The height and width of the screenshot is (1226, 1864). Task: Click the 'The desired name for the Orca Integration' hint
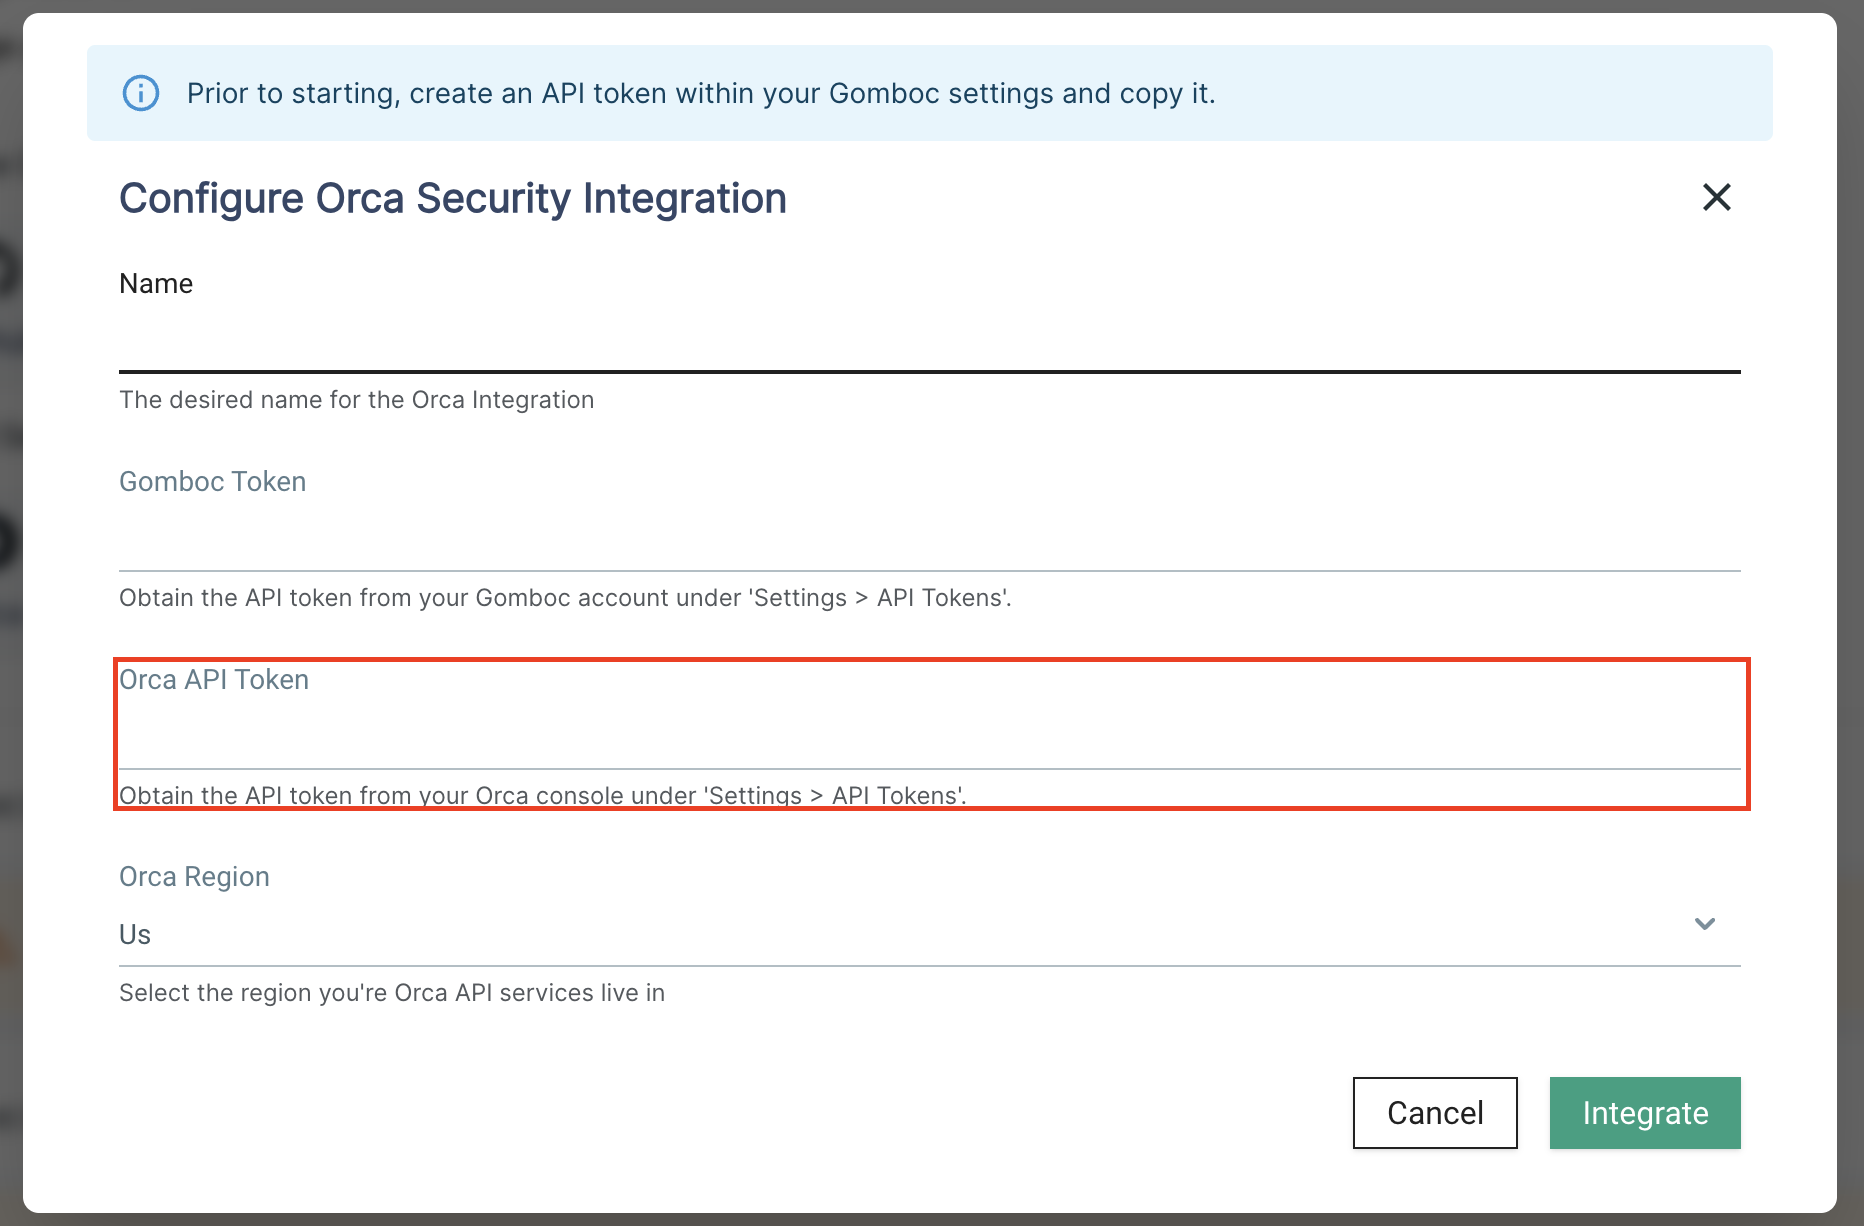pyautogui.click(x=357, y=400)
